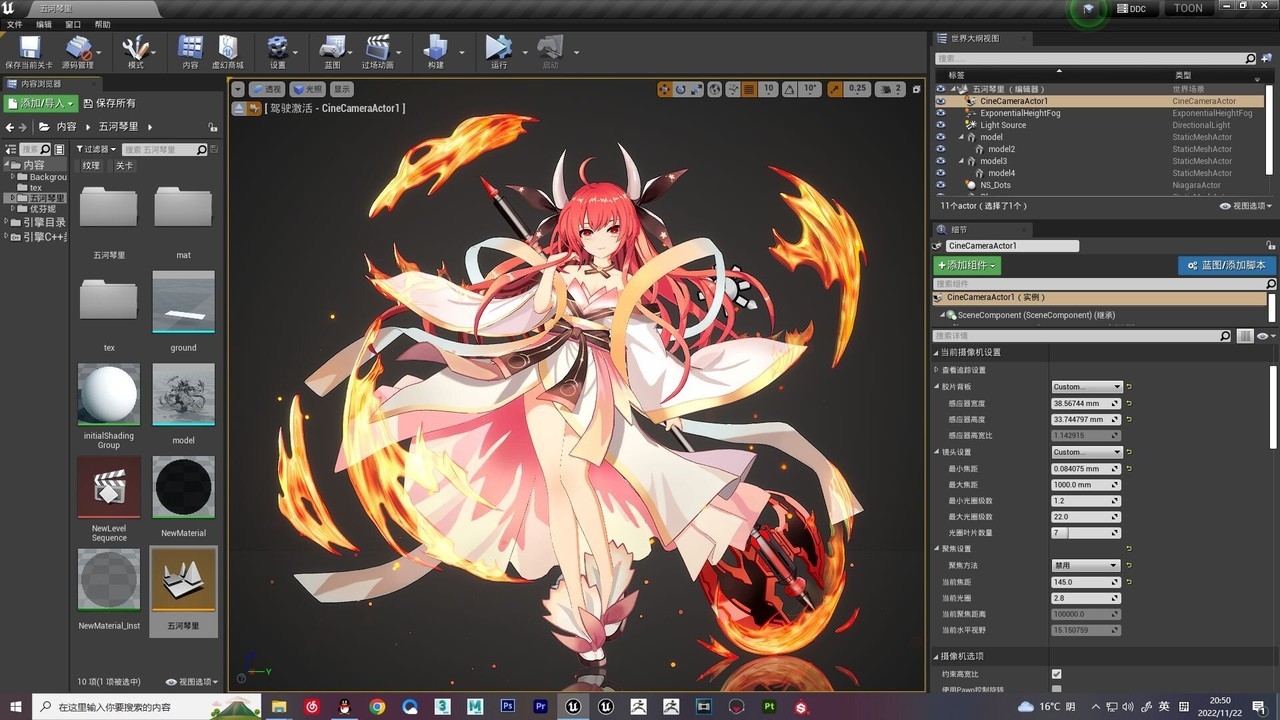Select the rotate gizmo in the viewport toolbar
1280x720 pixels.
pyautogui.click(x=681, y=89)
